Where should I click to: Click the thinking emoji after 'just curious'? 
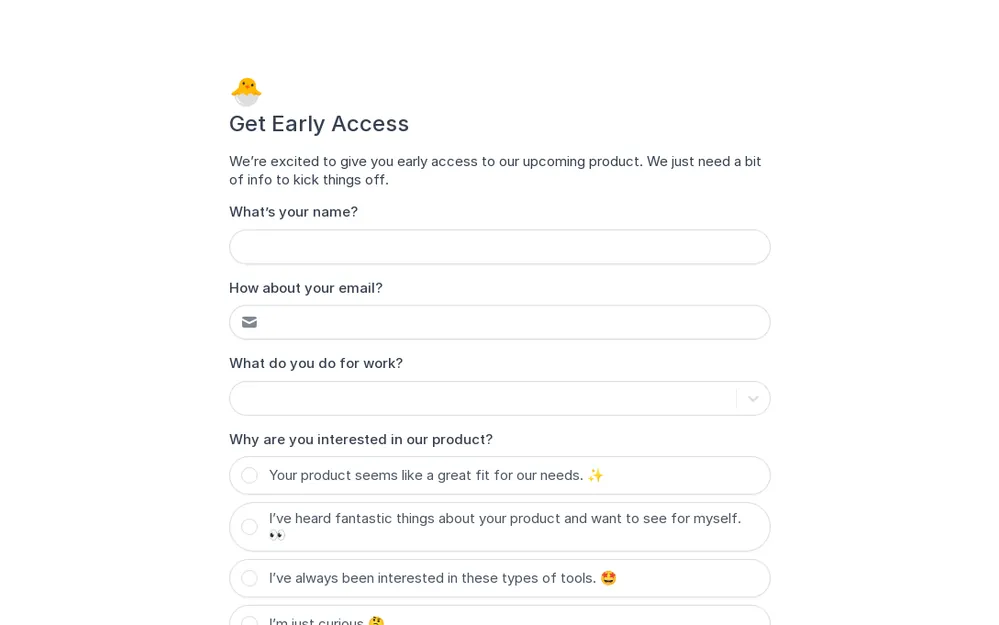click(376, 621)
